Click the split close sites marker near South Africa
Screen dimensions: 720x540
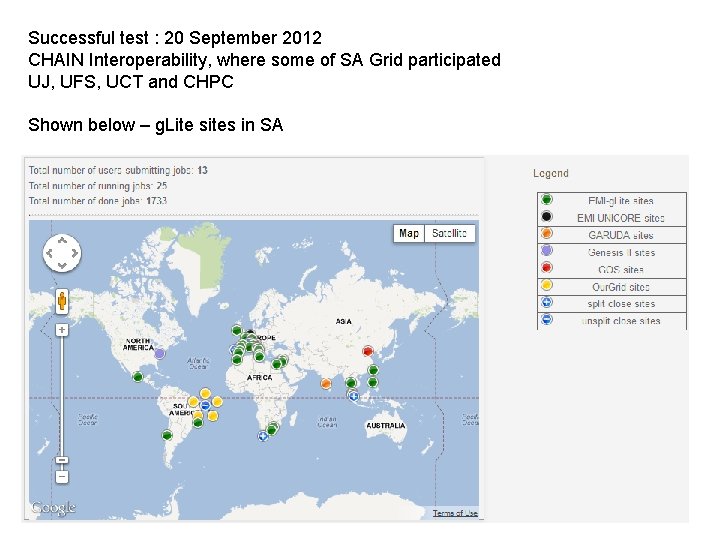[263, 436]
